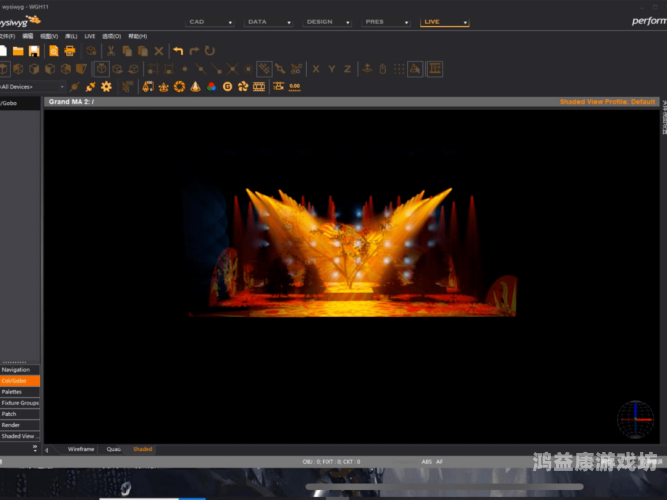667x500 pixels.
Task: Click the Save file icon
Action: pyautogui.click(x=34, y=51)
